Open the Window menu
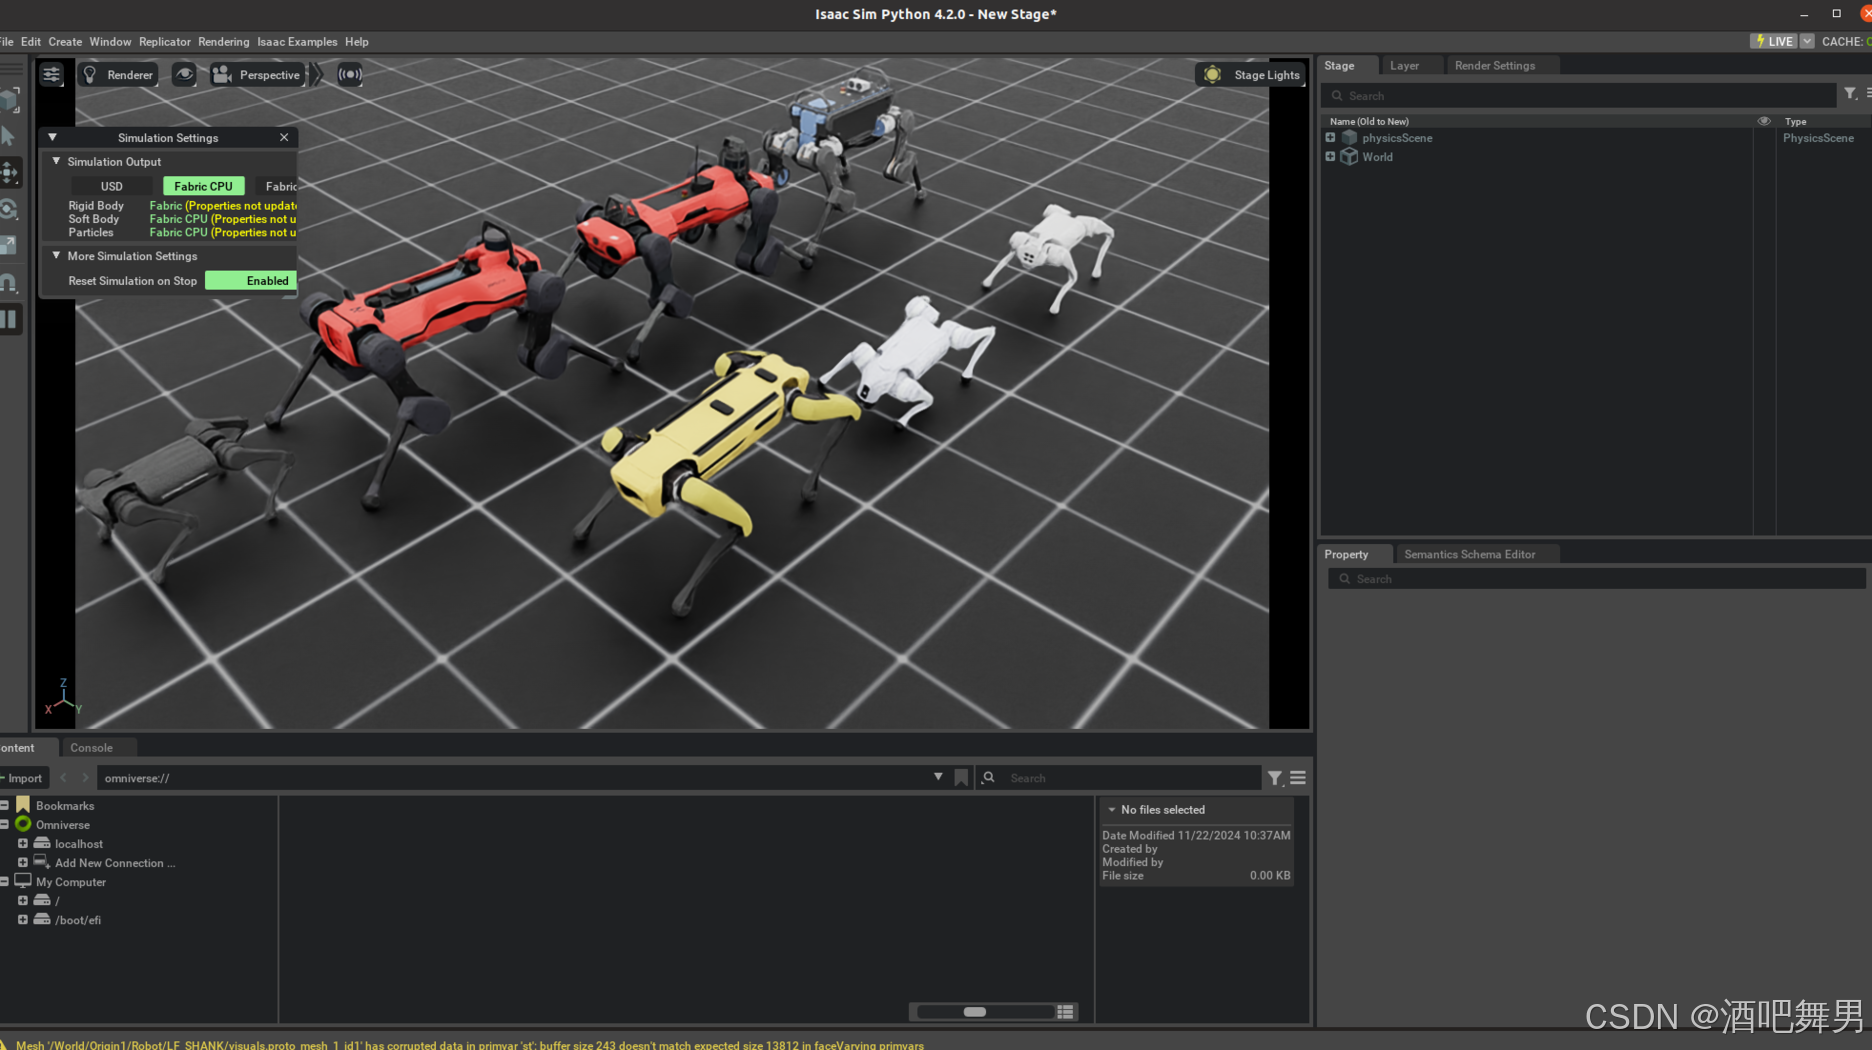The width and height of the screenshot is (1872, 1050). pos(110,42)
